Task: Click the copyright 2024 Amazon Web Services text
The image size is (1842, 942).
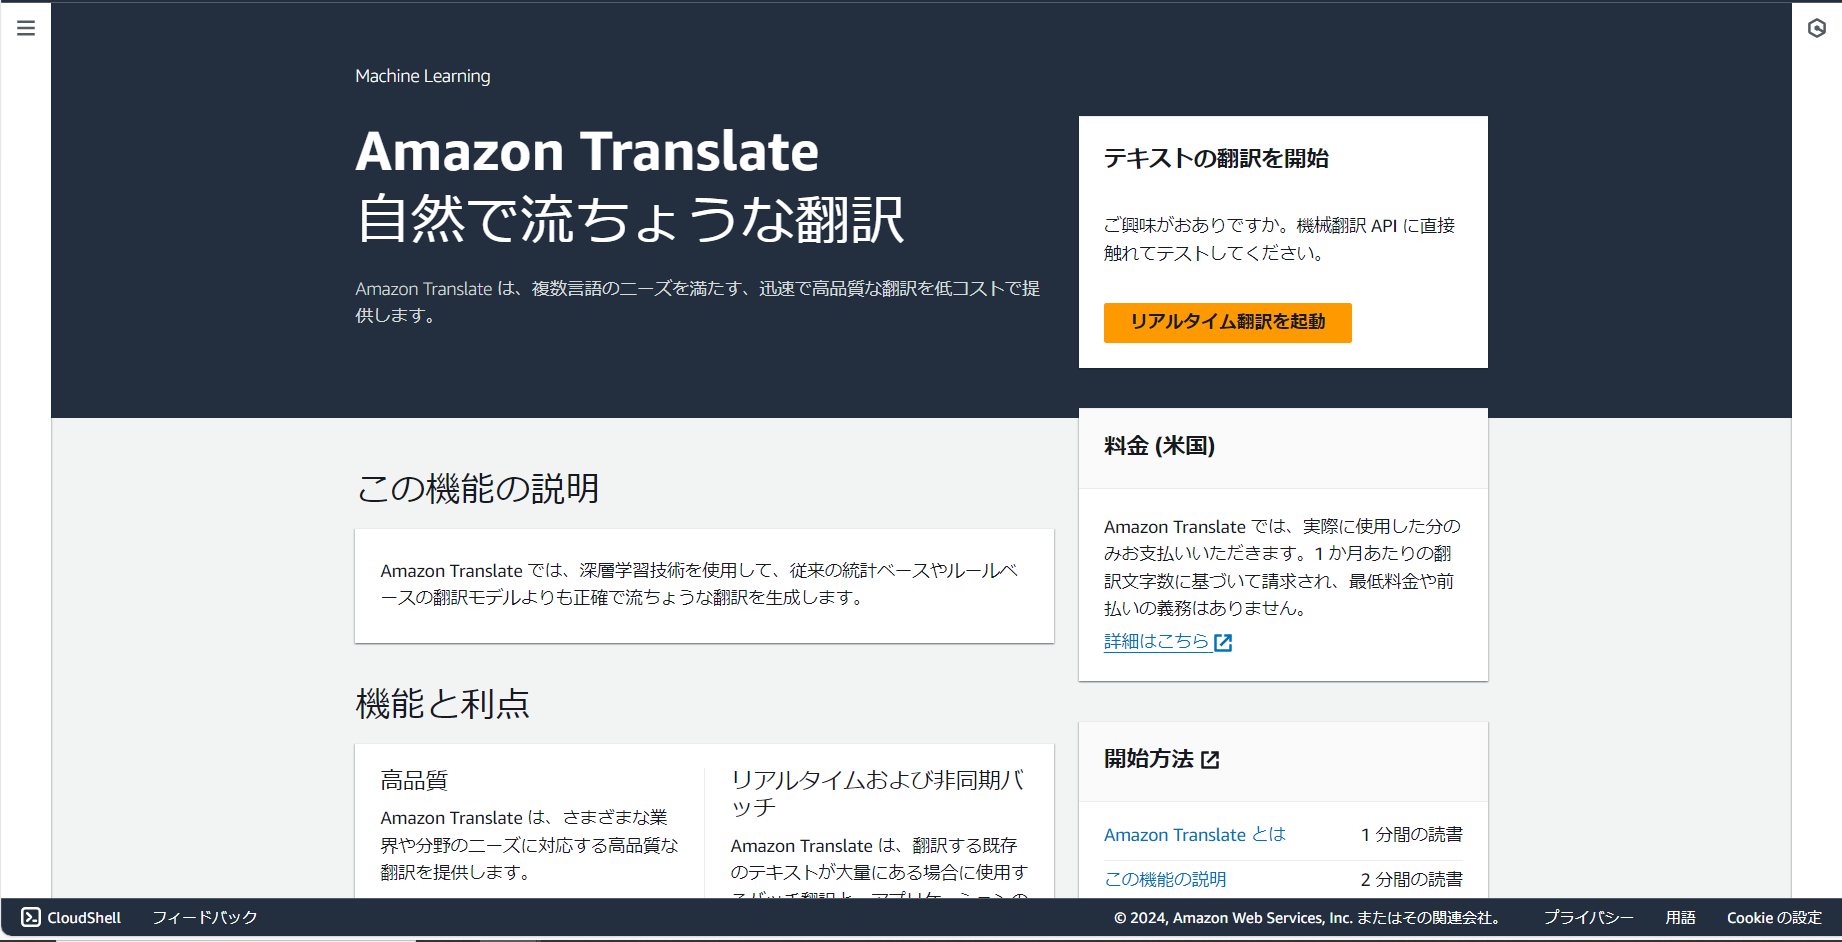Action: point(1310,917)
